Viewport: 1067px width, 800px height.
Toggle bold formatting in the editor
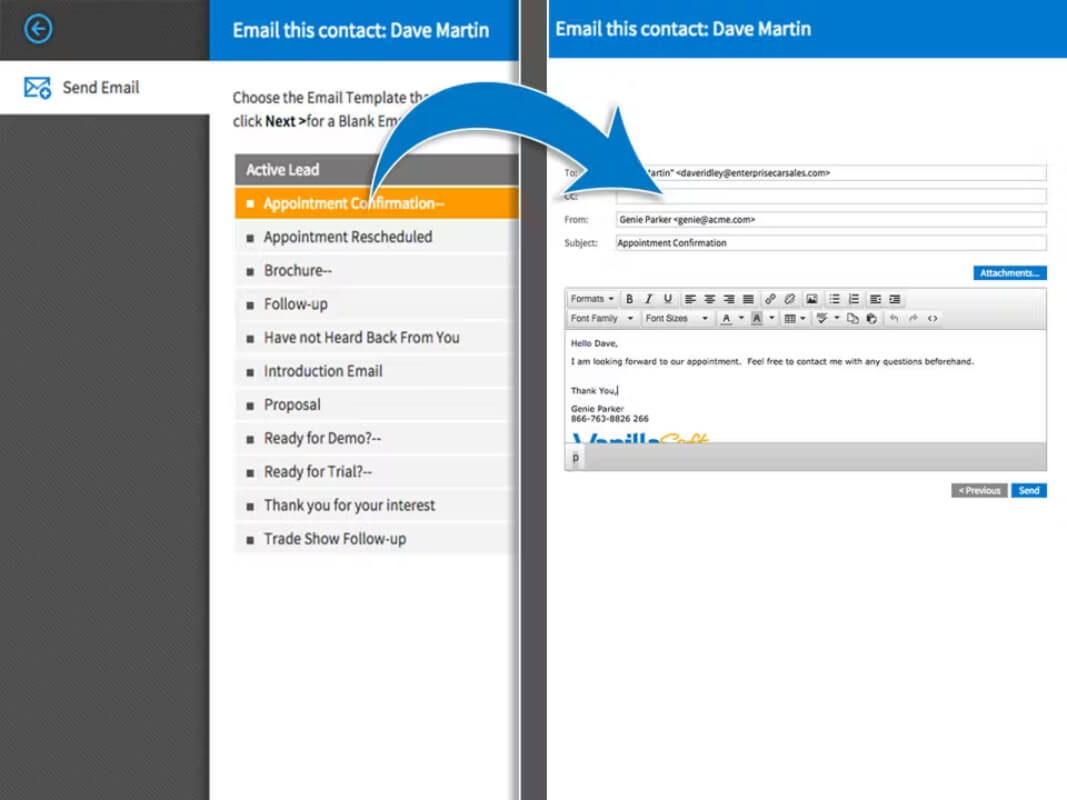pyautogui.click(x=629, y=299)
